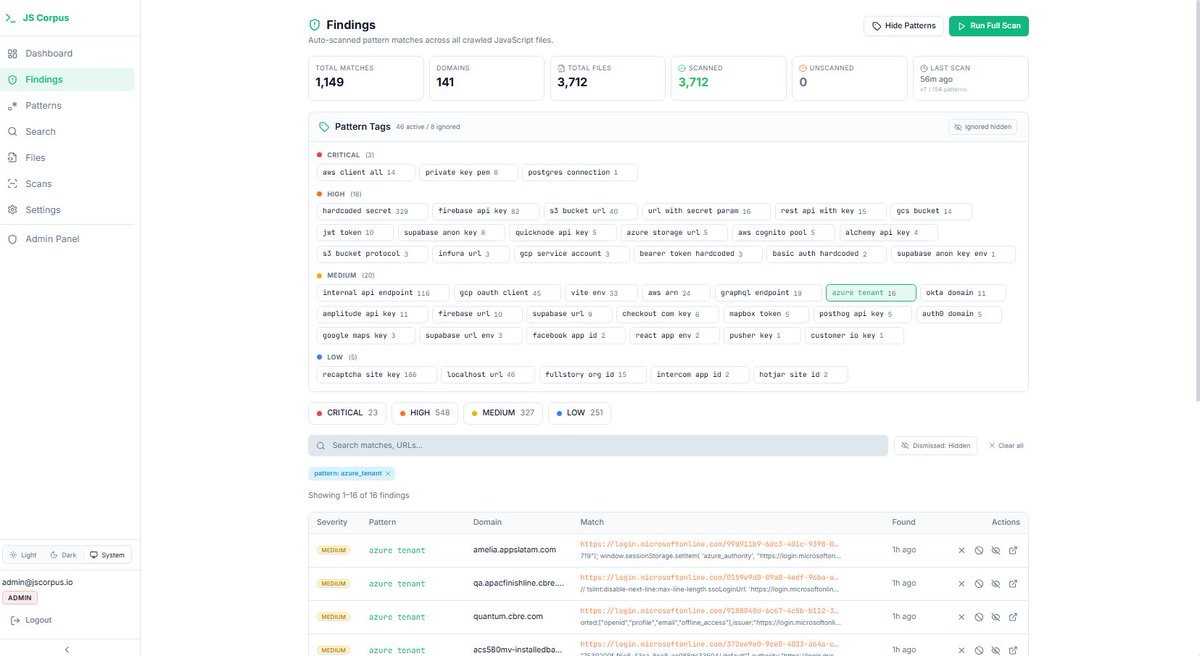1200x656 pixels.
Task: Toggle the Dismissed: Hidden filter
Action: click(x=935, y=445)
